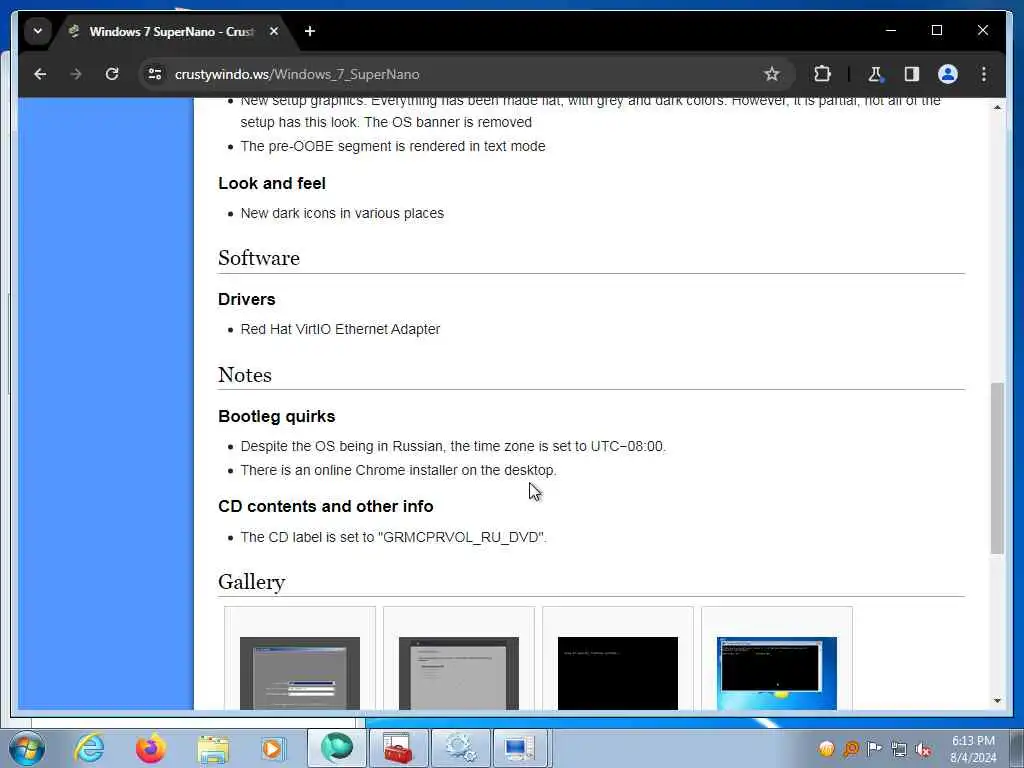Click the line about online Chrome installer
The width and height of the screenshot is (1024, 768).
(398, 470)
